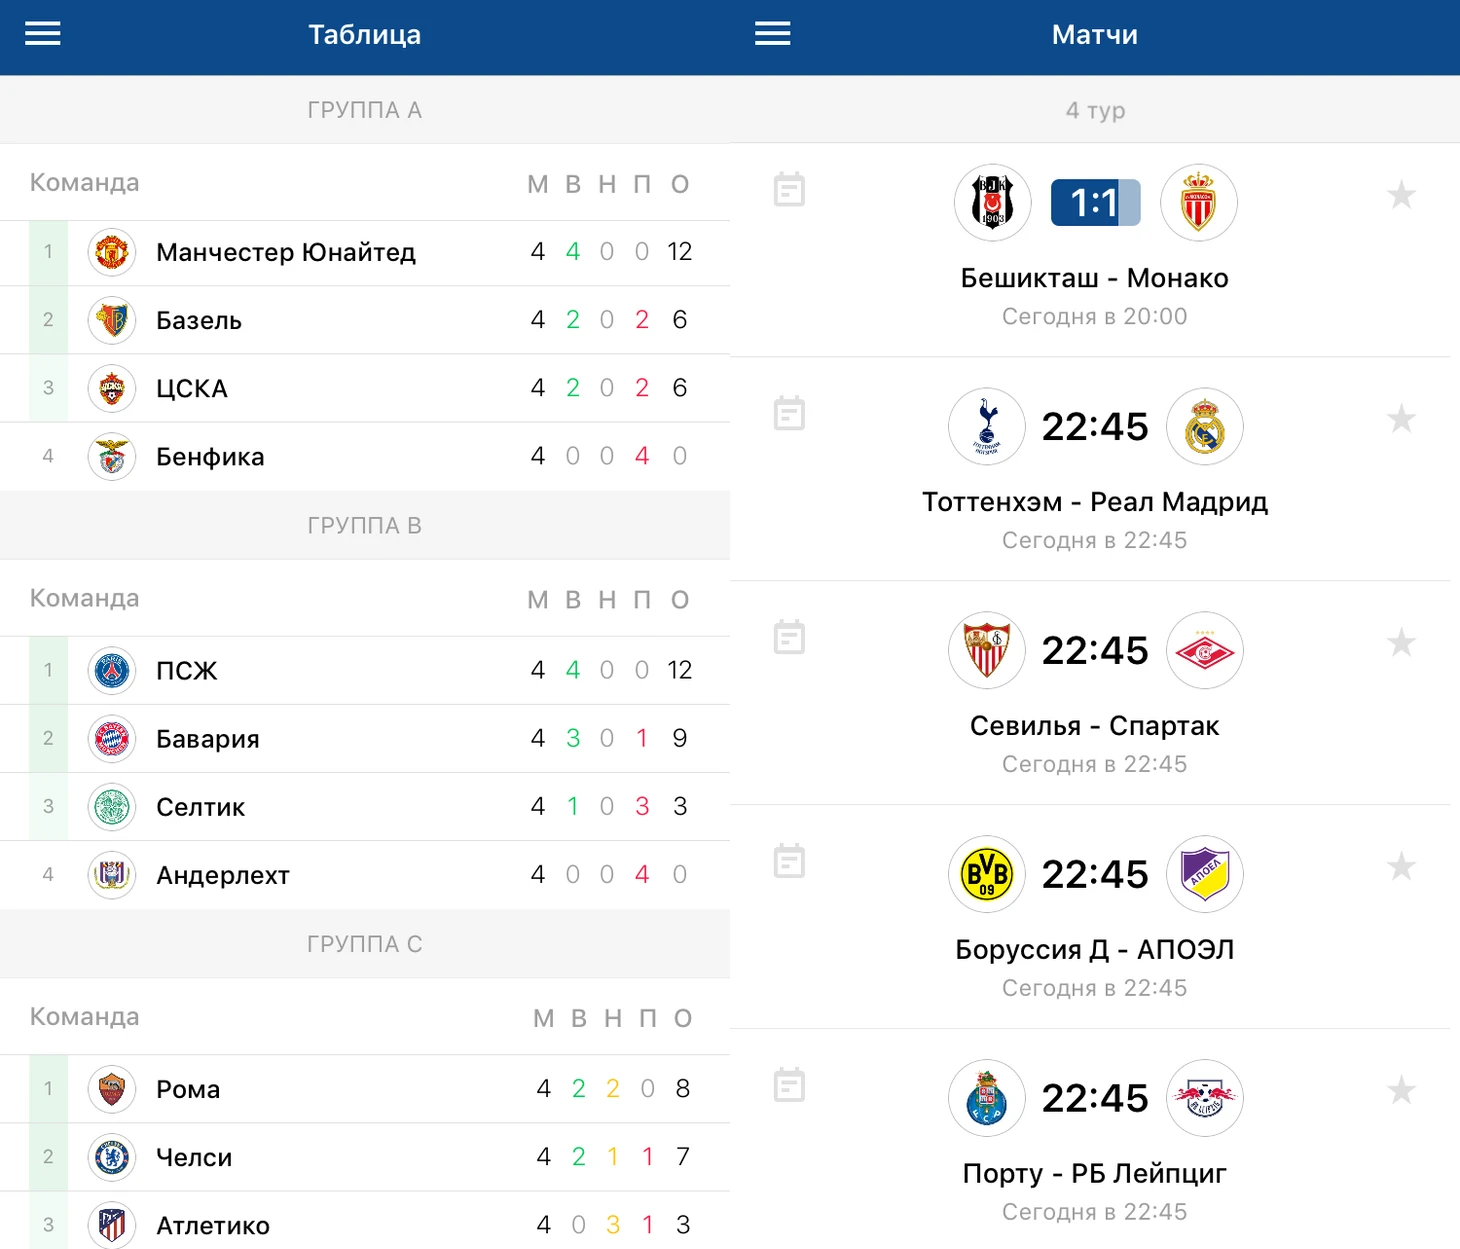Open the hamburger menu on Таблица screen
Screen dimensions: 1460x1249
click(43, 34)
